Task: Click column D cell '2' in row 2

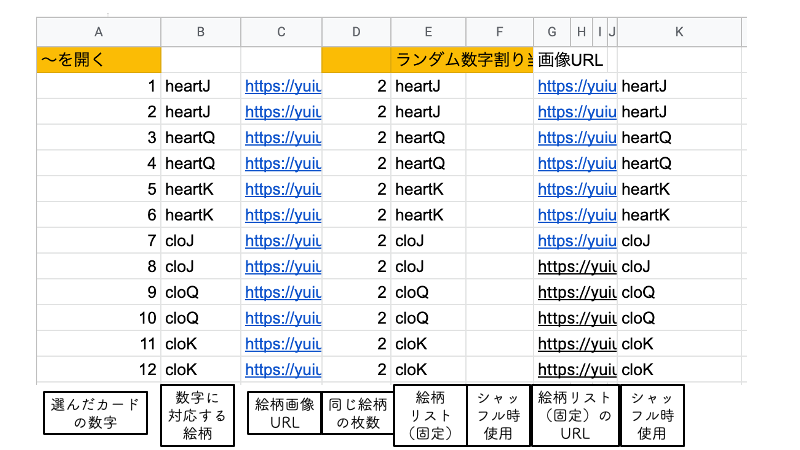Action: 356,112
